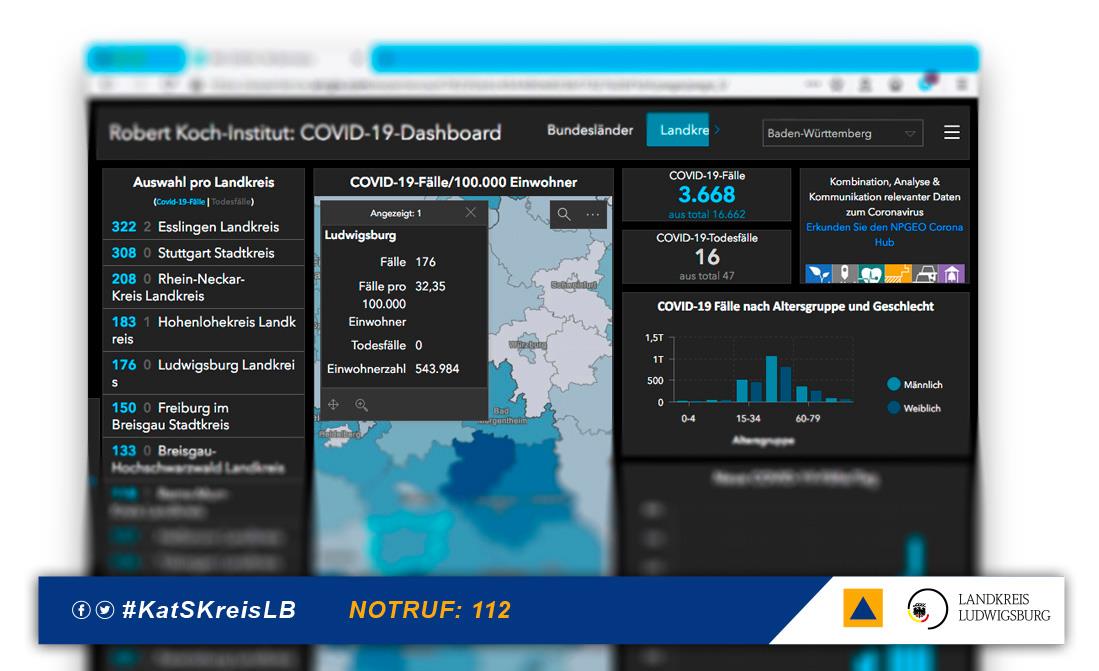Click the Bad Mergentheim label on the map
This screenshot has height=671, width=1099.
click(x=503, y=416)
